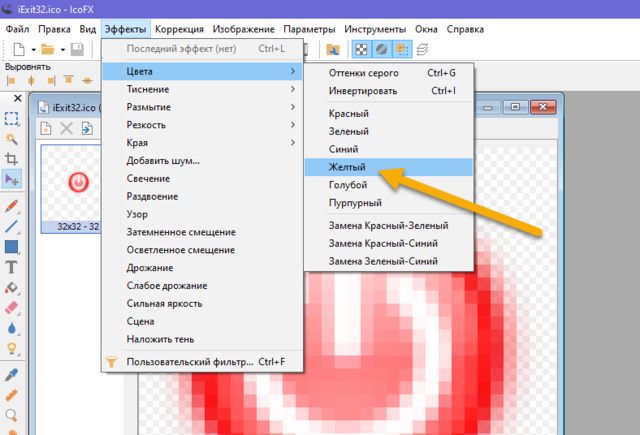
Task: Apply Оттенки серого effect
Action: pos(389,73)
